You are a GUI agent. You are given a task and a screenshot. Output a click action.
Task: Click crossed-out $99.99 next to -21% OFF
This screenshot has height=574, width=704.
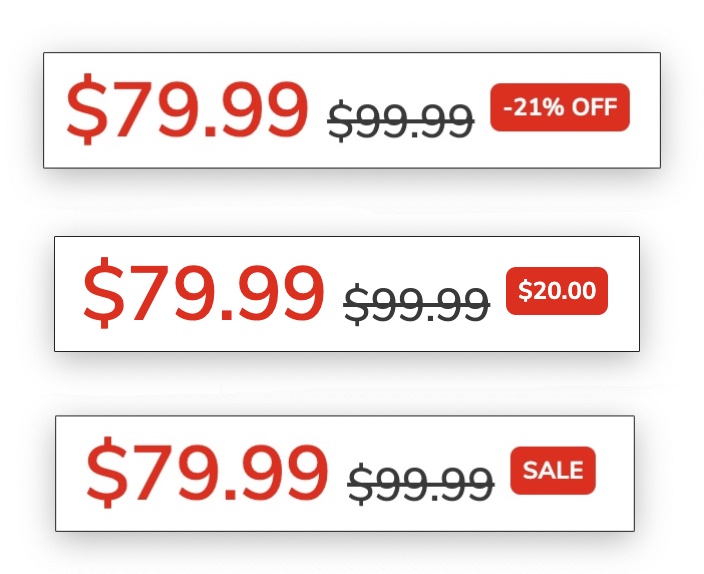click(x=400, y=122)
